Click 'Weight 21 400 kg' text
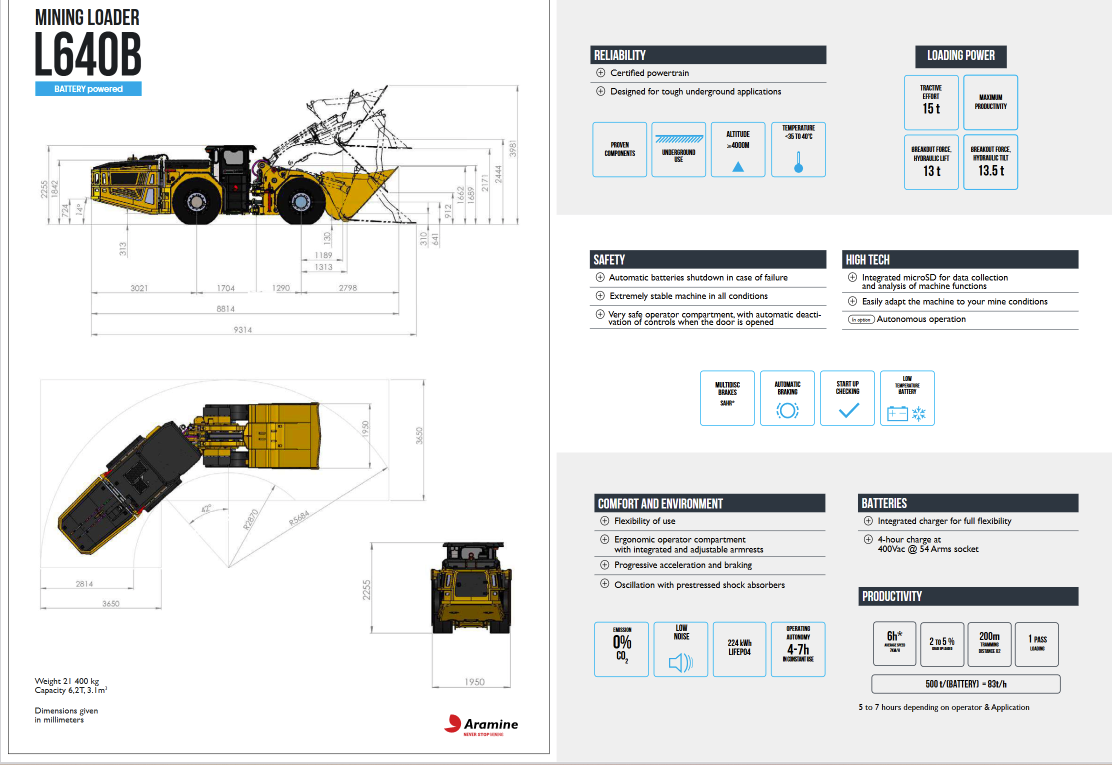1112x765 pixels. point(67,681)
